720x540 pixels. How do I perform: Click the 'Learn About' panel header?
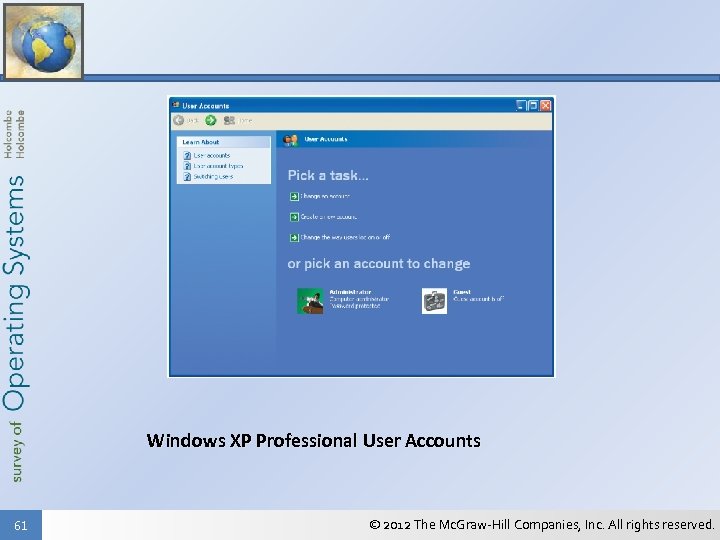coord(224,142)
